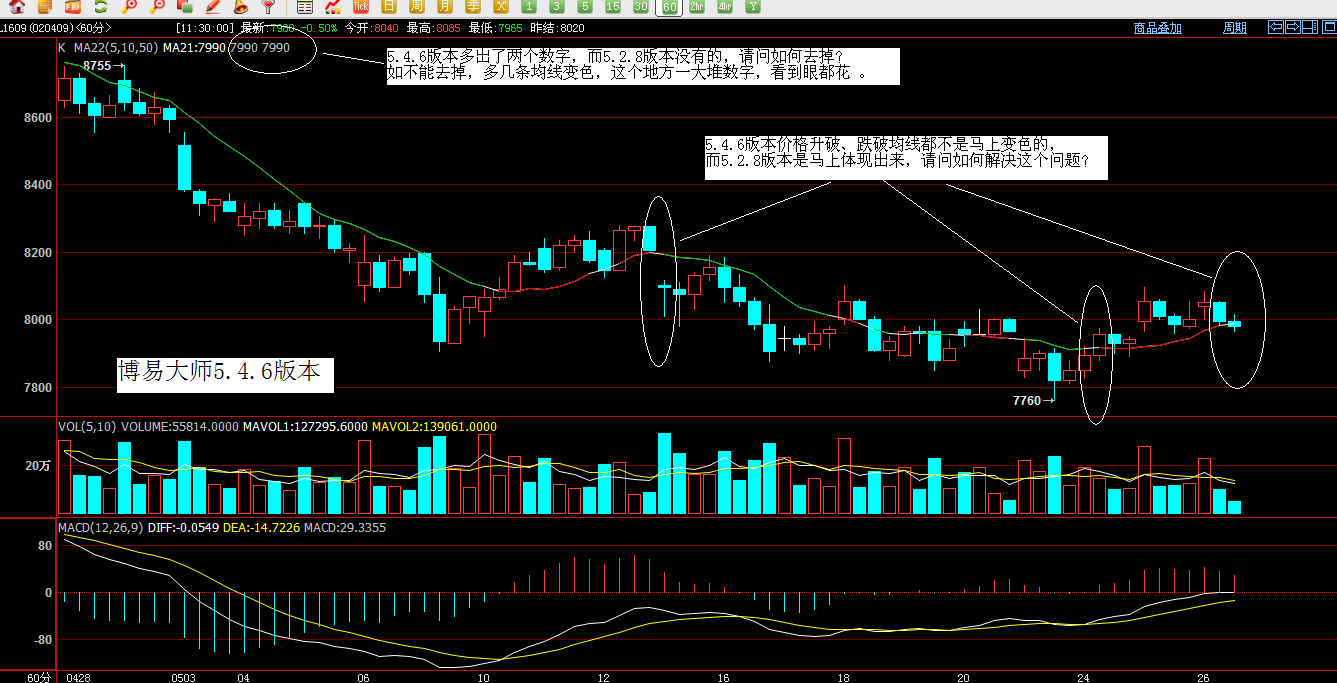Image resolution: width=1337 pixels, height=683 pixels.
Task: Click the funnel filter icon
Action: click(x=267, y=7)
